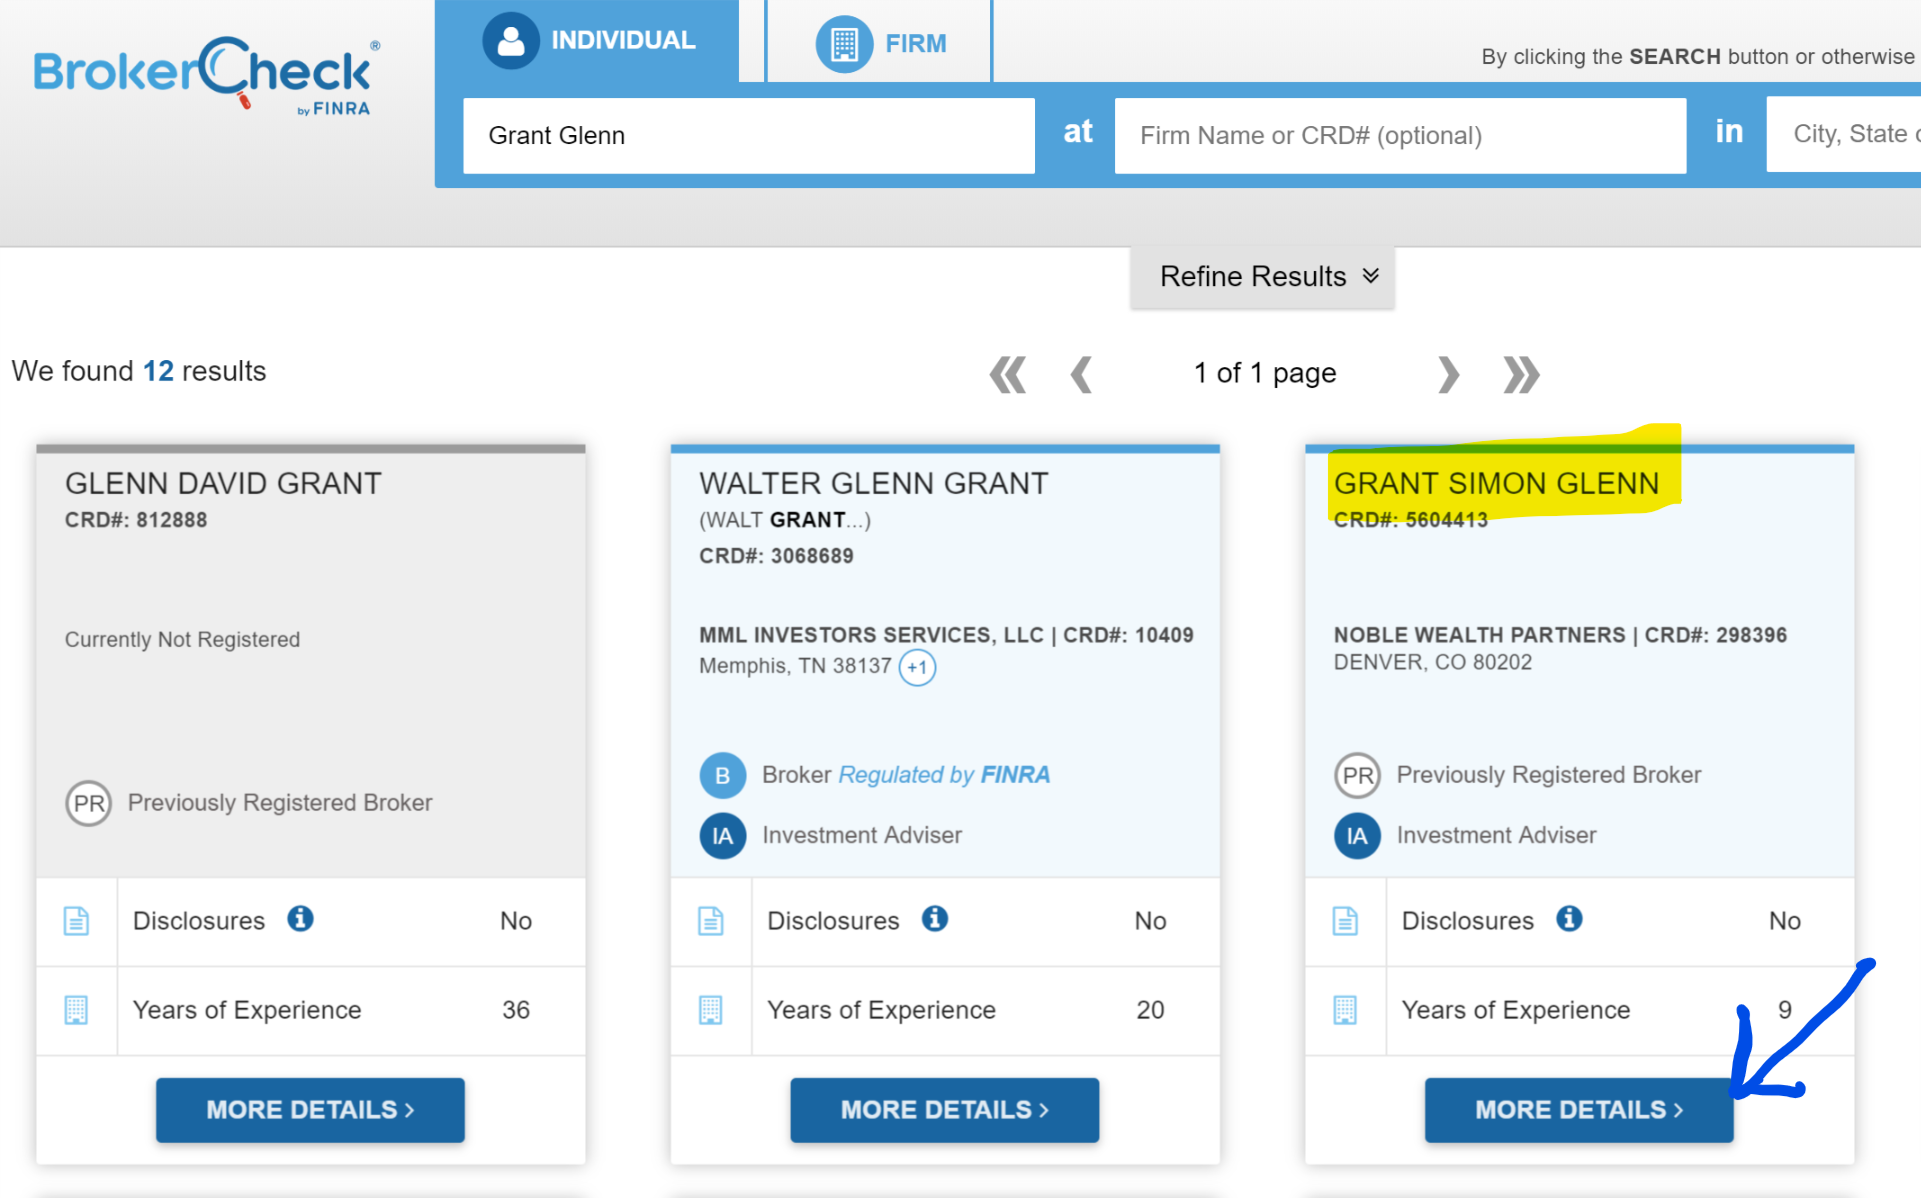Switch to the FIRM search tab
This screenshot has height=1198, width=1921.
click(879, 43)
